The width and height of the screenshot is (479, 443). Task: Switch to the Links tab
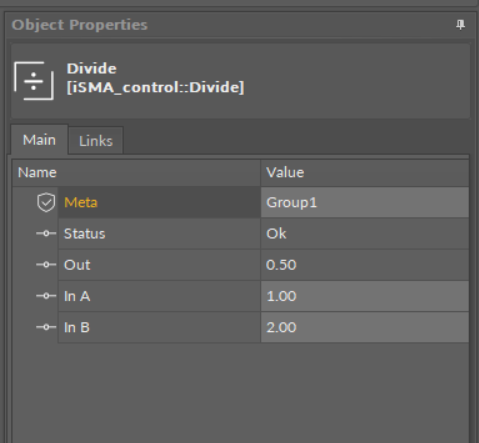[96, 141]
